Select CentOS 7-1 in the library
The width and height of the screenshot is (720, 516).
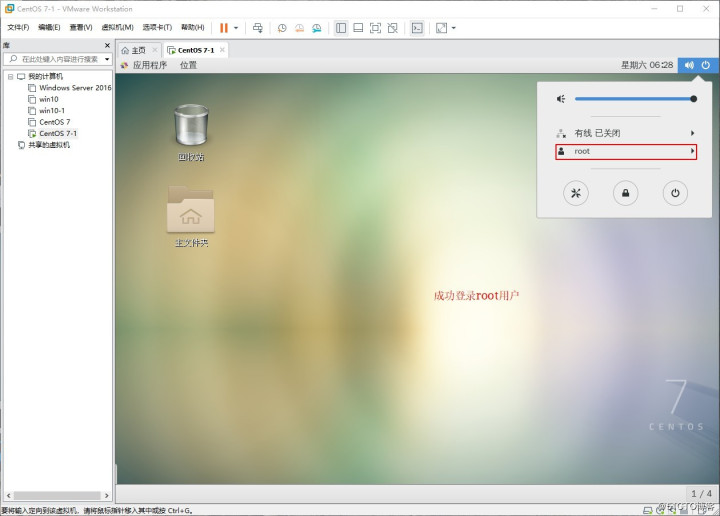[58, 134]
